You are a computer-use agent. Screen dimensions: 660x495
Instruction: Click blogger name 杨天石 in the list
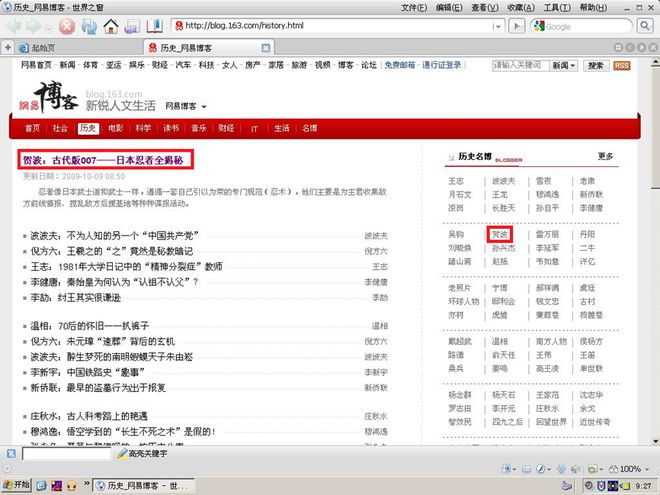click(503, 395)
